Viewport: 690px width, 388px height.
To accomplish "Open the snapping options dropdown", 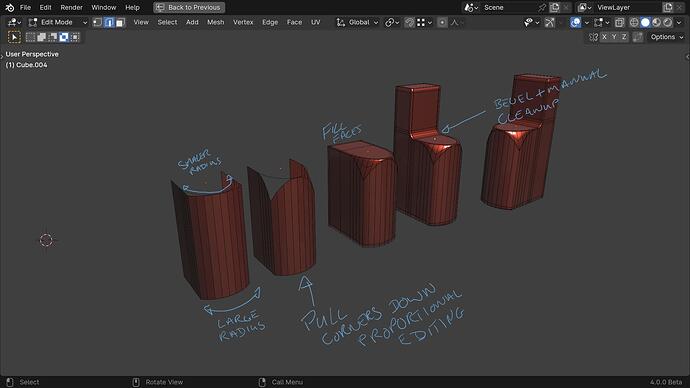I will pyautogui.click(x=425, y=22).
